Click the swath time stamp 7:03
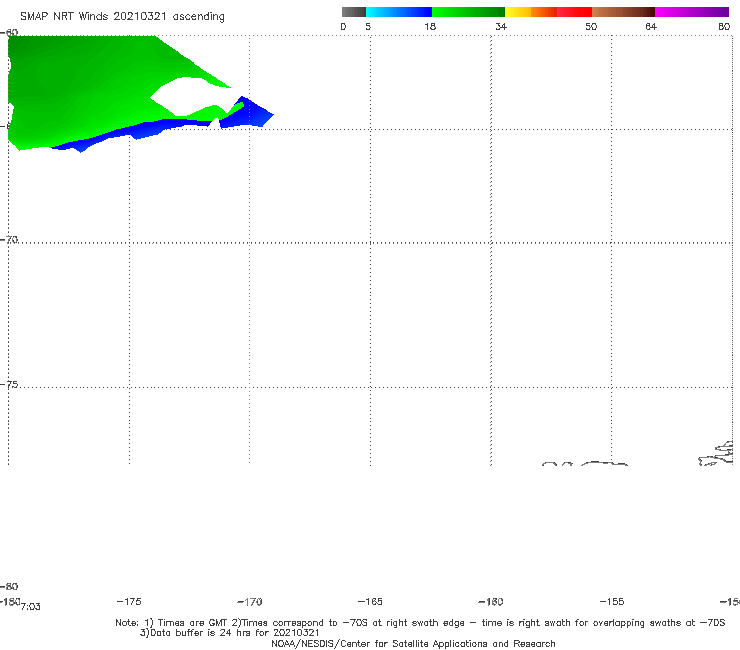This screenshot has width=740, height=650. click(x=31, y=607)
